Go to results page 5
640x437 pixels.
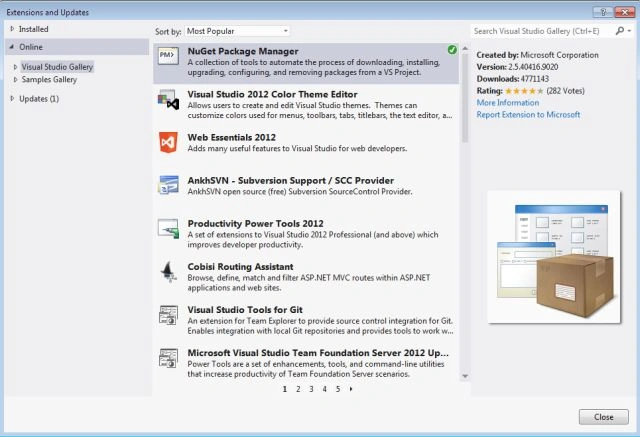pos(338,389)
